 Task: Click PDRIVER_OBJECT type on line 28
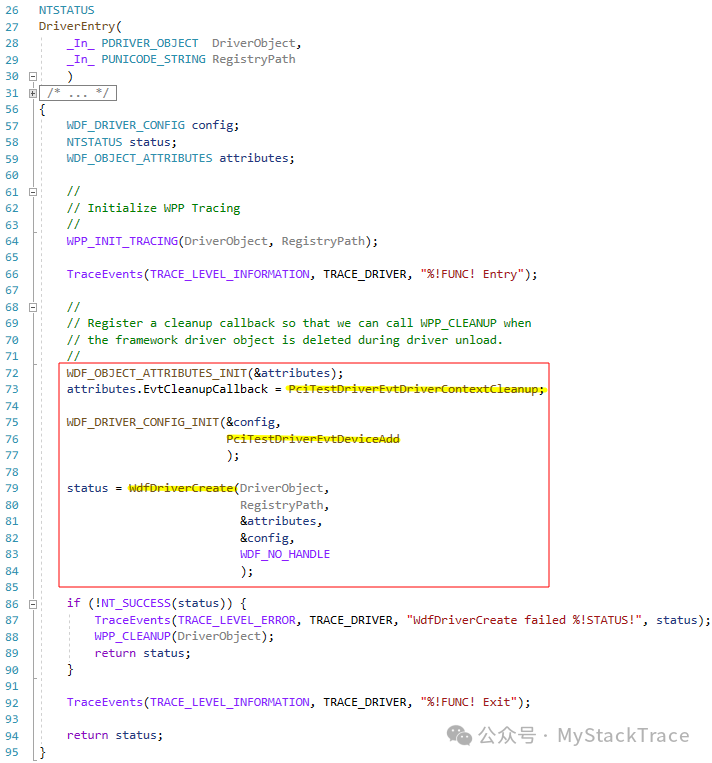[150, 43]
